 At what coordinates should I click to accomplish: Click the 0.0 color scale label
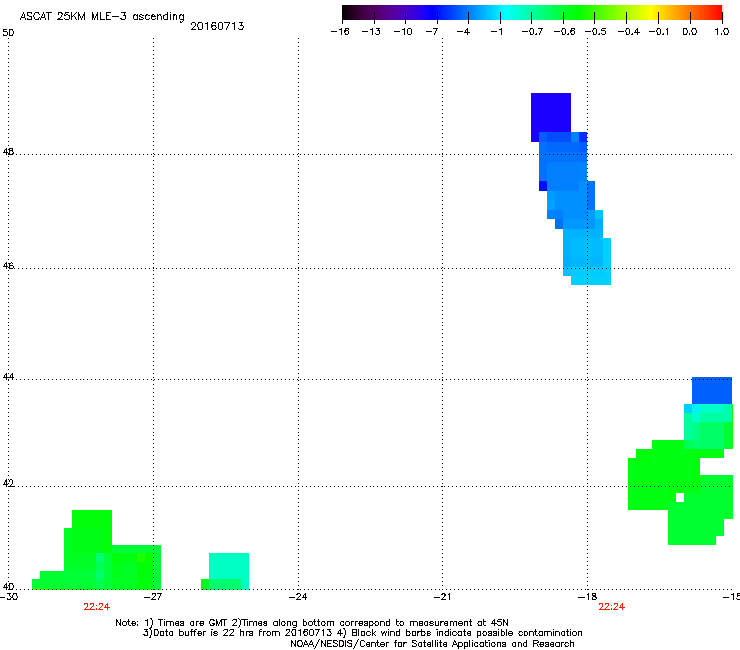(690, 32)
